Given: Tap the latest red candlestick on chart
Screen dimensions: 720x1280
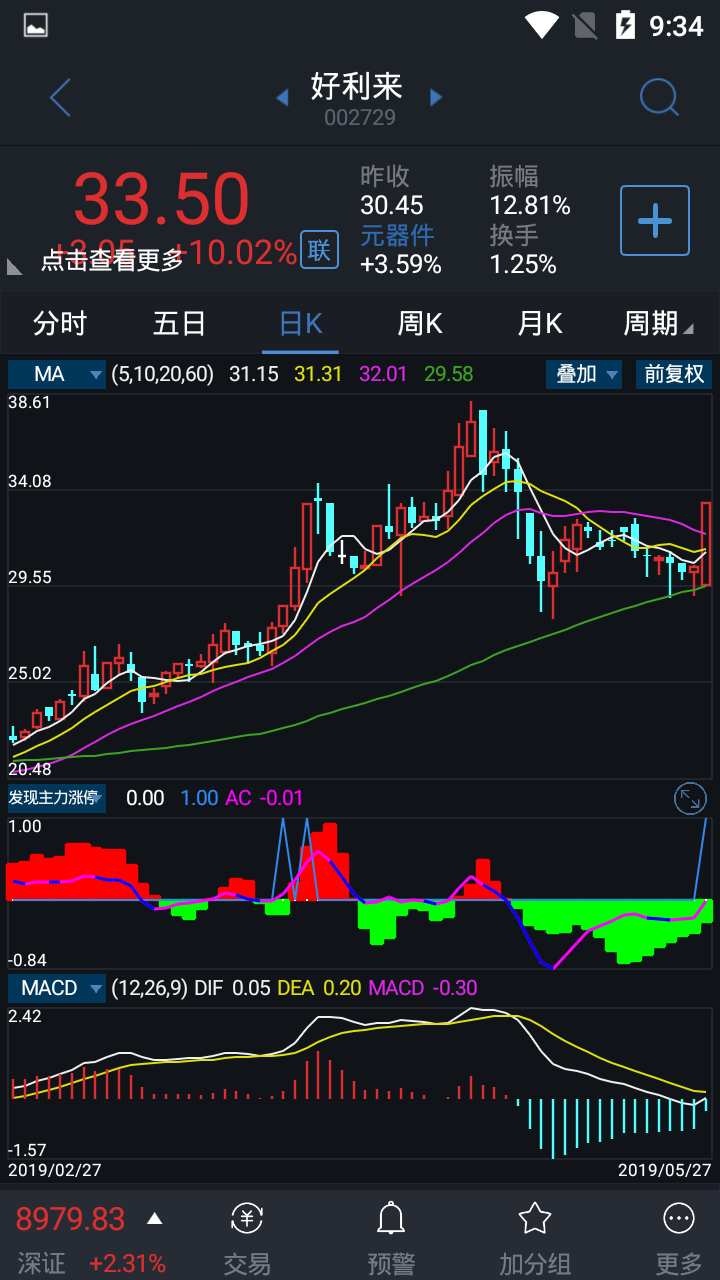Looking at the screenshot, I should 706,544.
